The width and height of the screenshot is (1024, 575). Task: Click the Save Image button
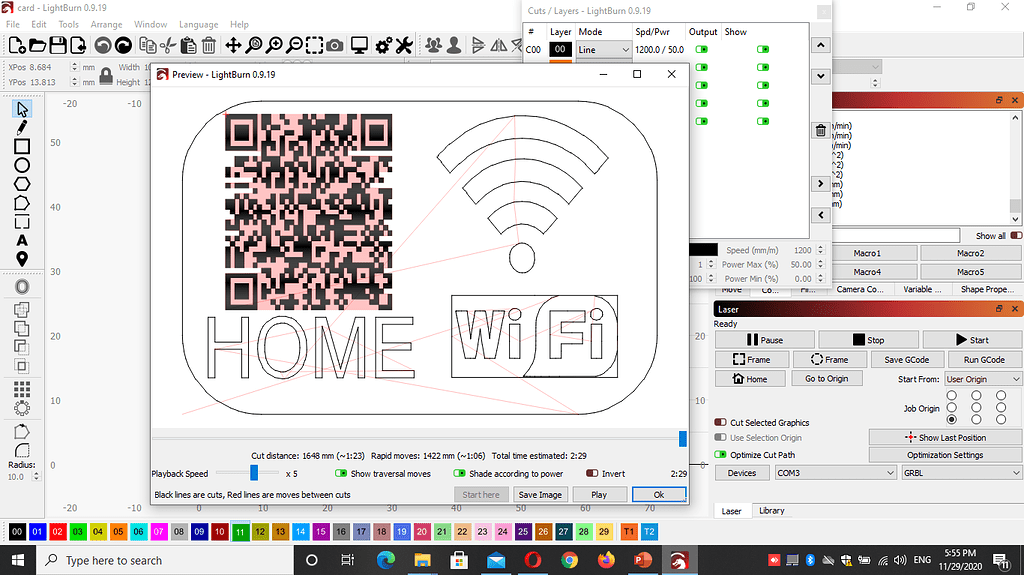click(540, 494)
